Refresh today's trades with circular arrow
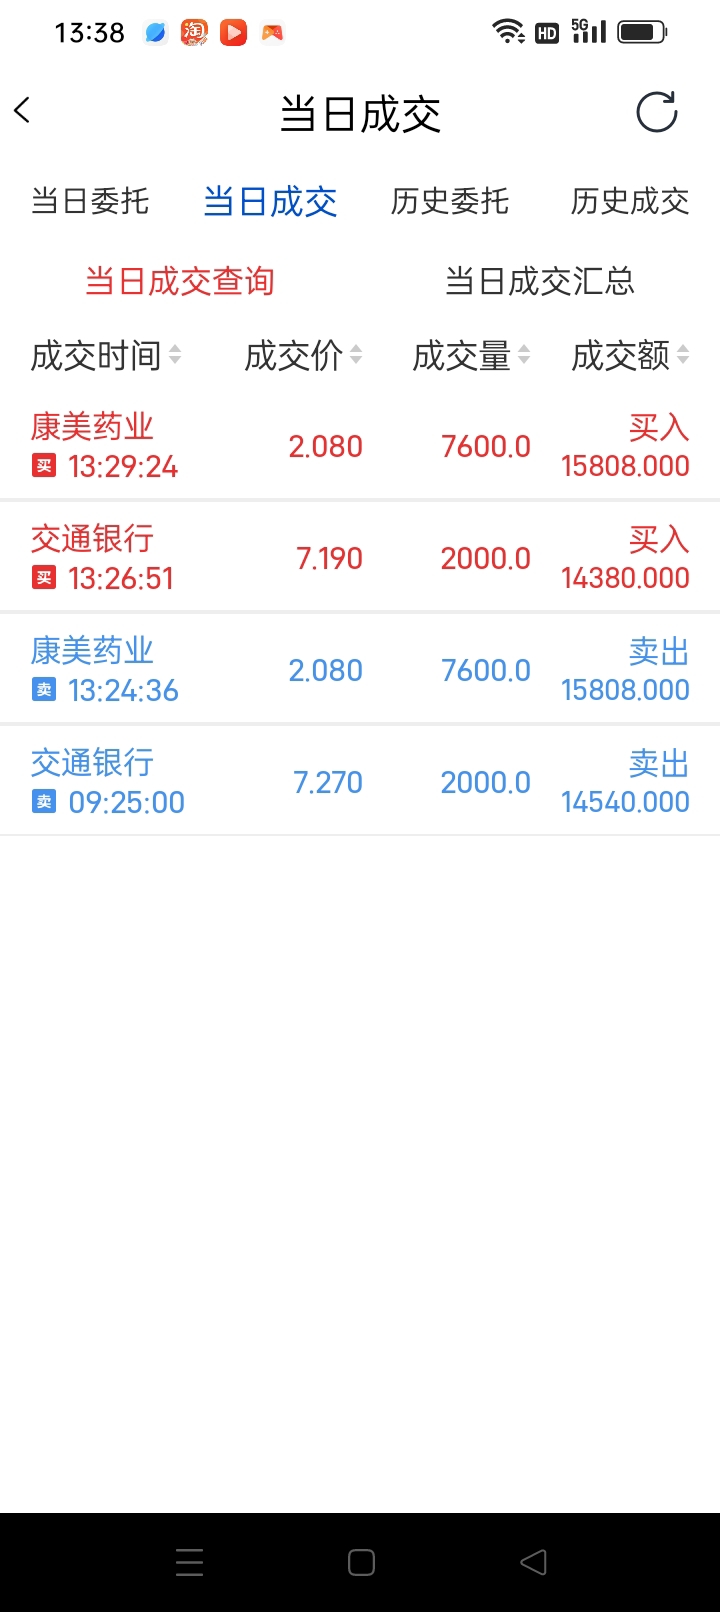This screenshot has width=720, height=1612. [x=657, y=112]
